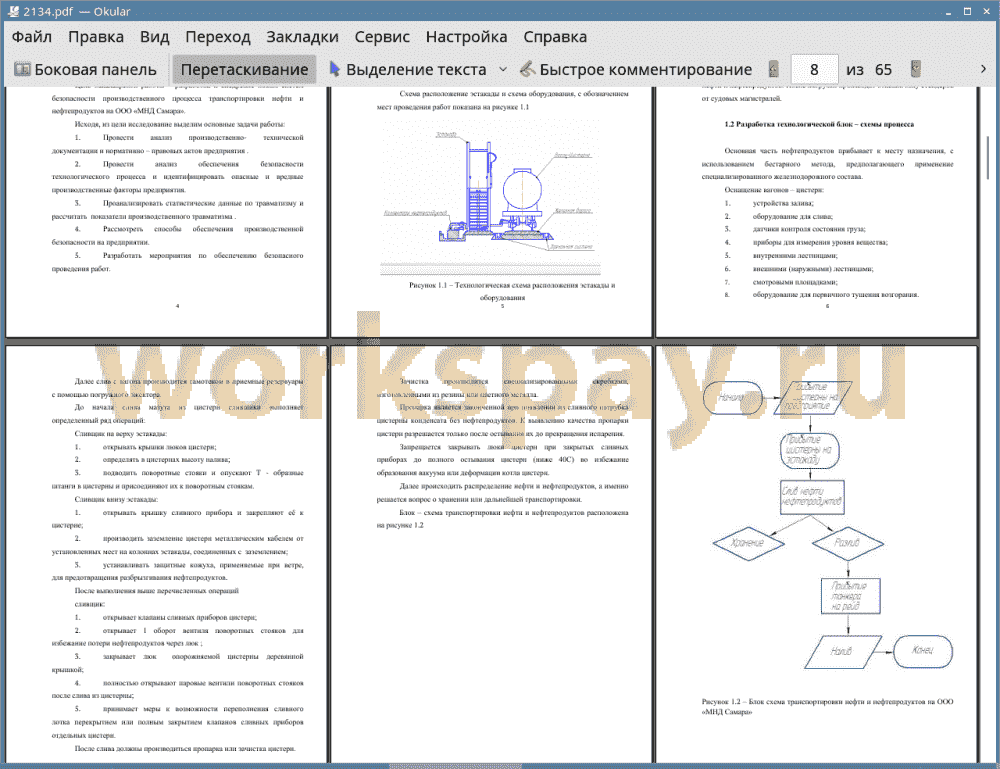This screenshot has width=1000, height=769.
Task: Enable Быстрое комментирование annotation tool
Action: (x=635, y=69)
